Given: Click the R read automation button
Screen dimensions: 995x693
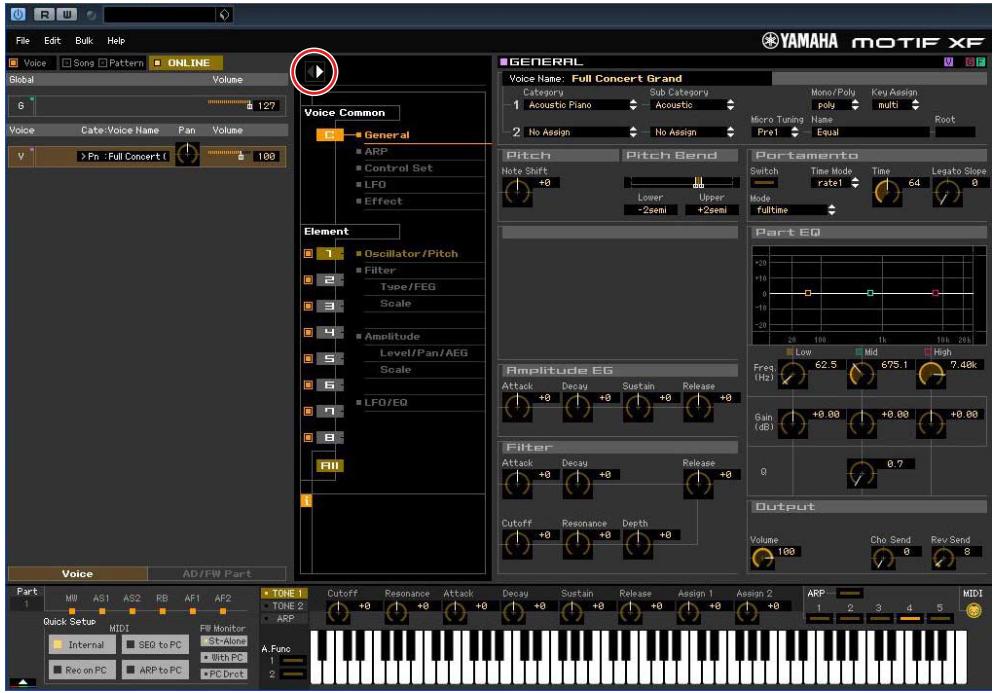Looking at the screenshot, I should pyautogui.click(x=44, y=14).
